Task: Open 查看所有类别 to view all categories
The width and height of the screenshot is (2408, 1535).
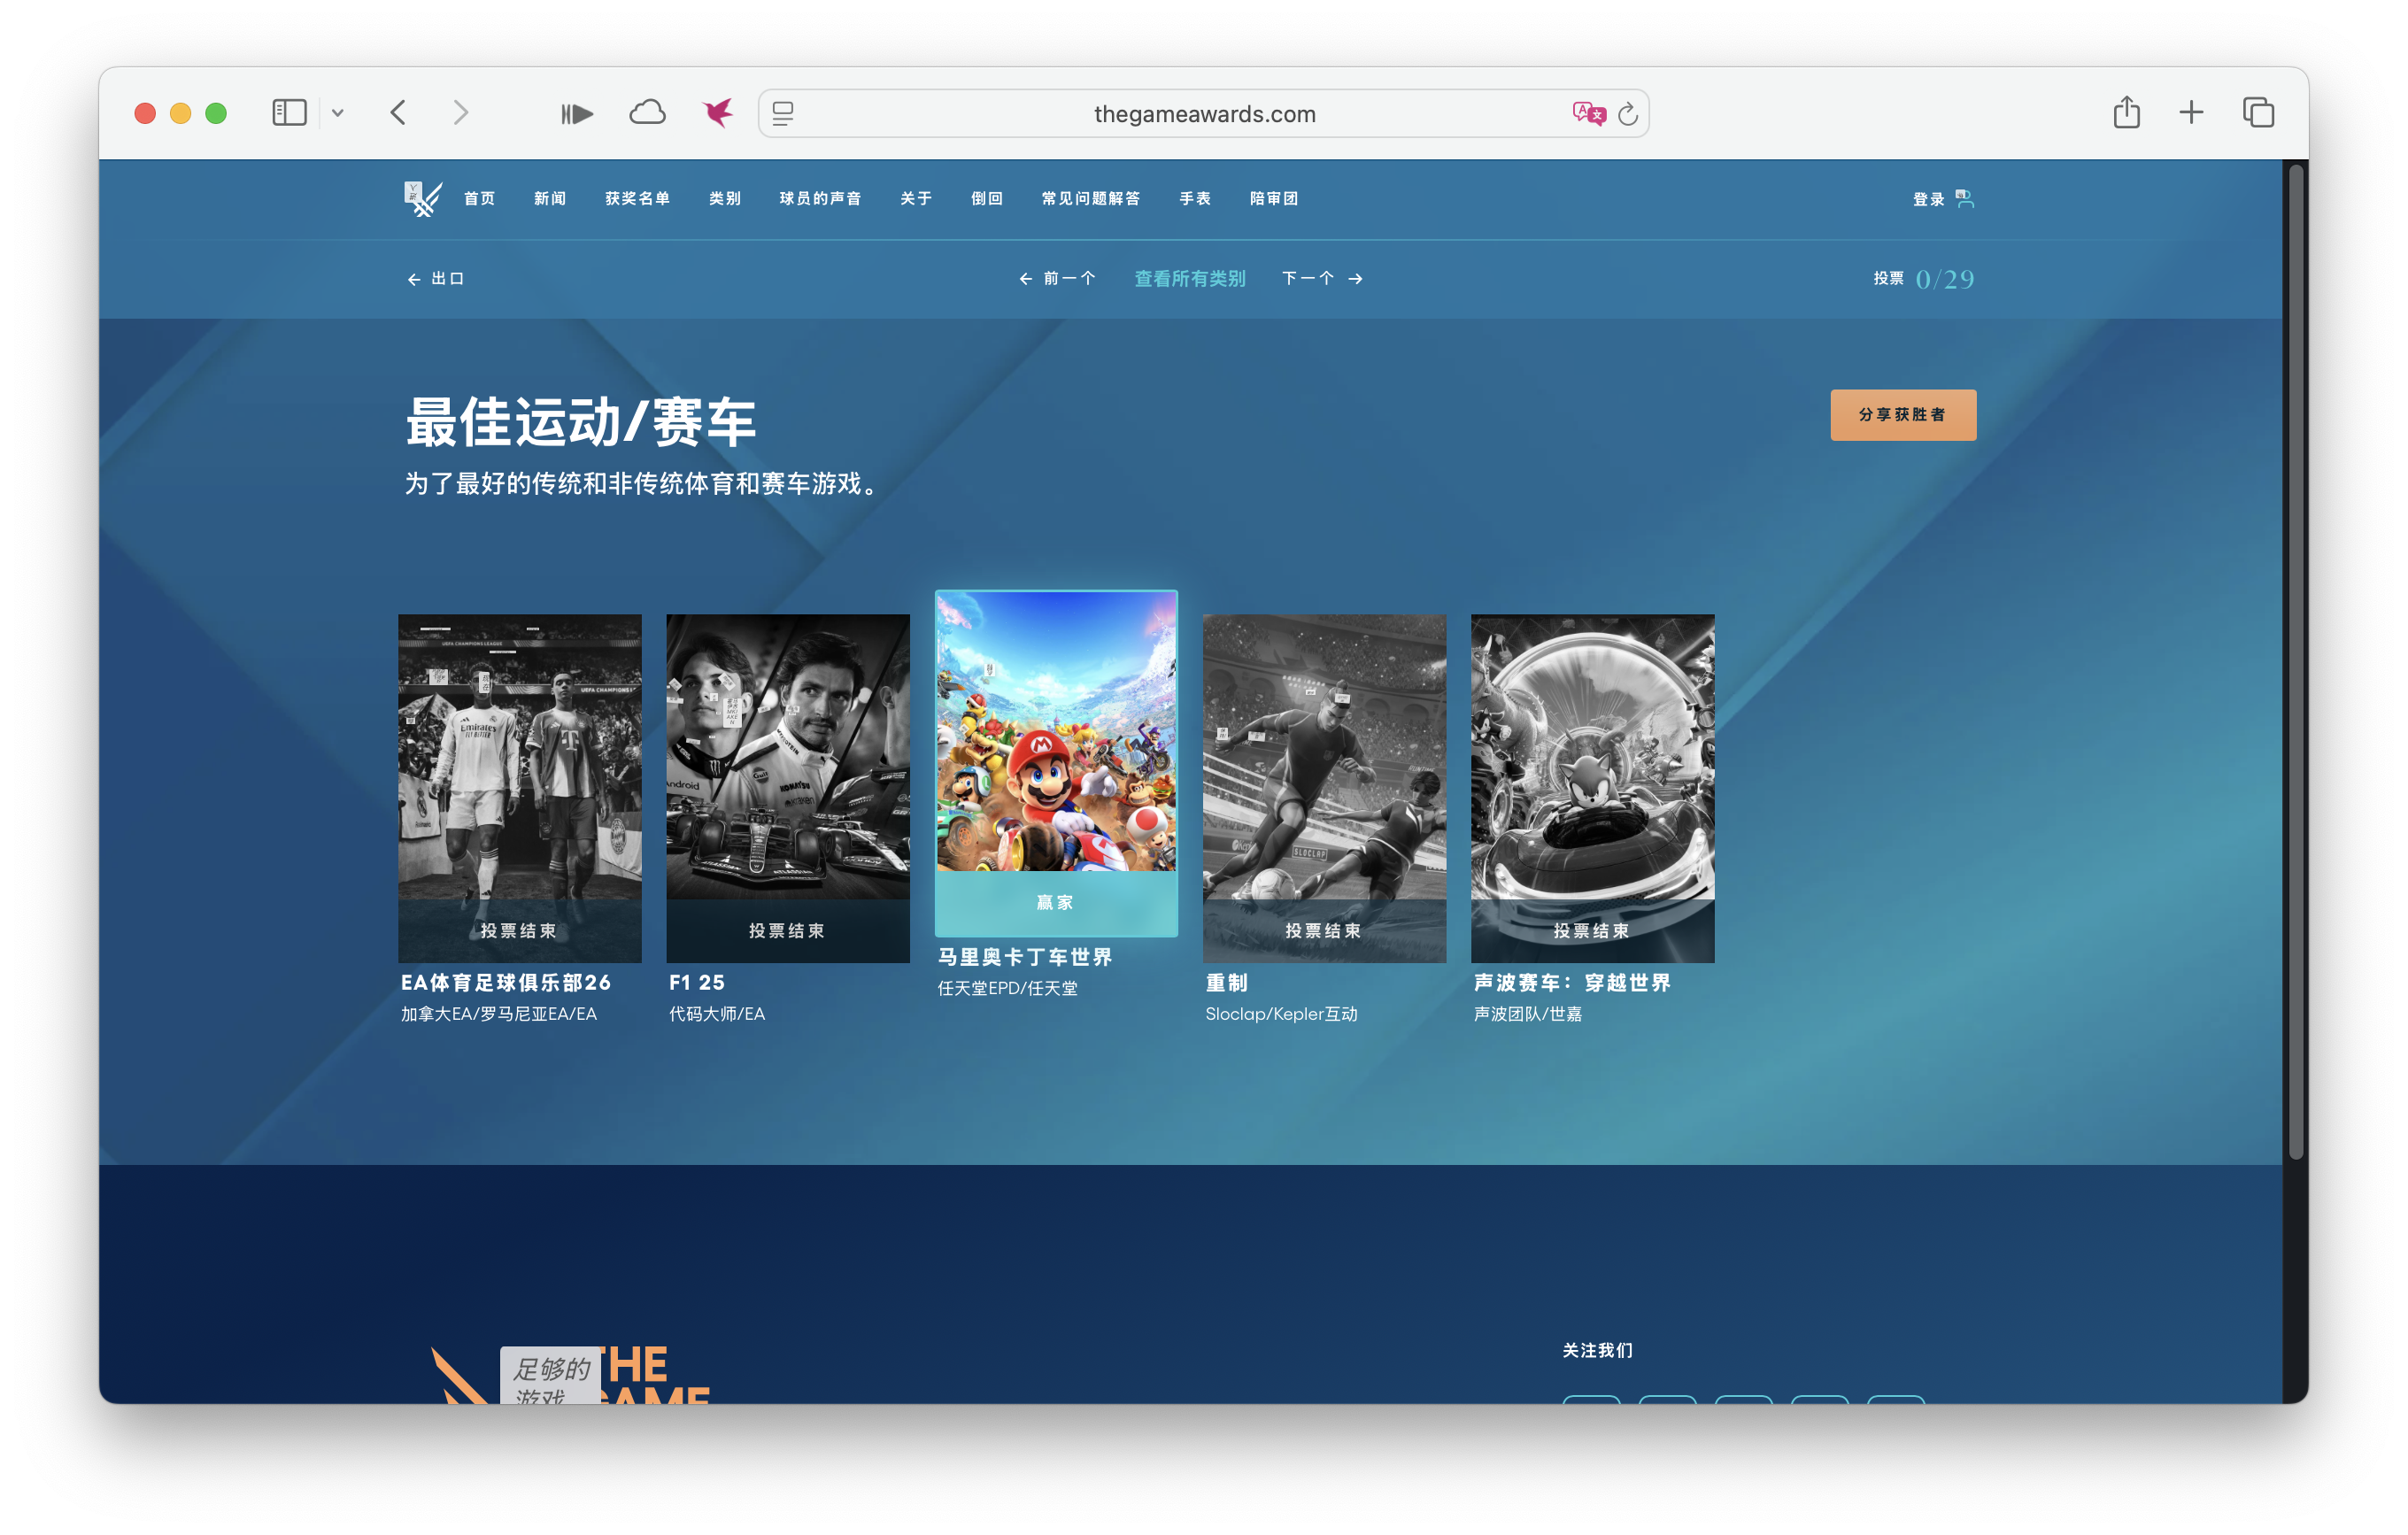Action: tap(1189, 279)
